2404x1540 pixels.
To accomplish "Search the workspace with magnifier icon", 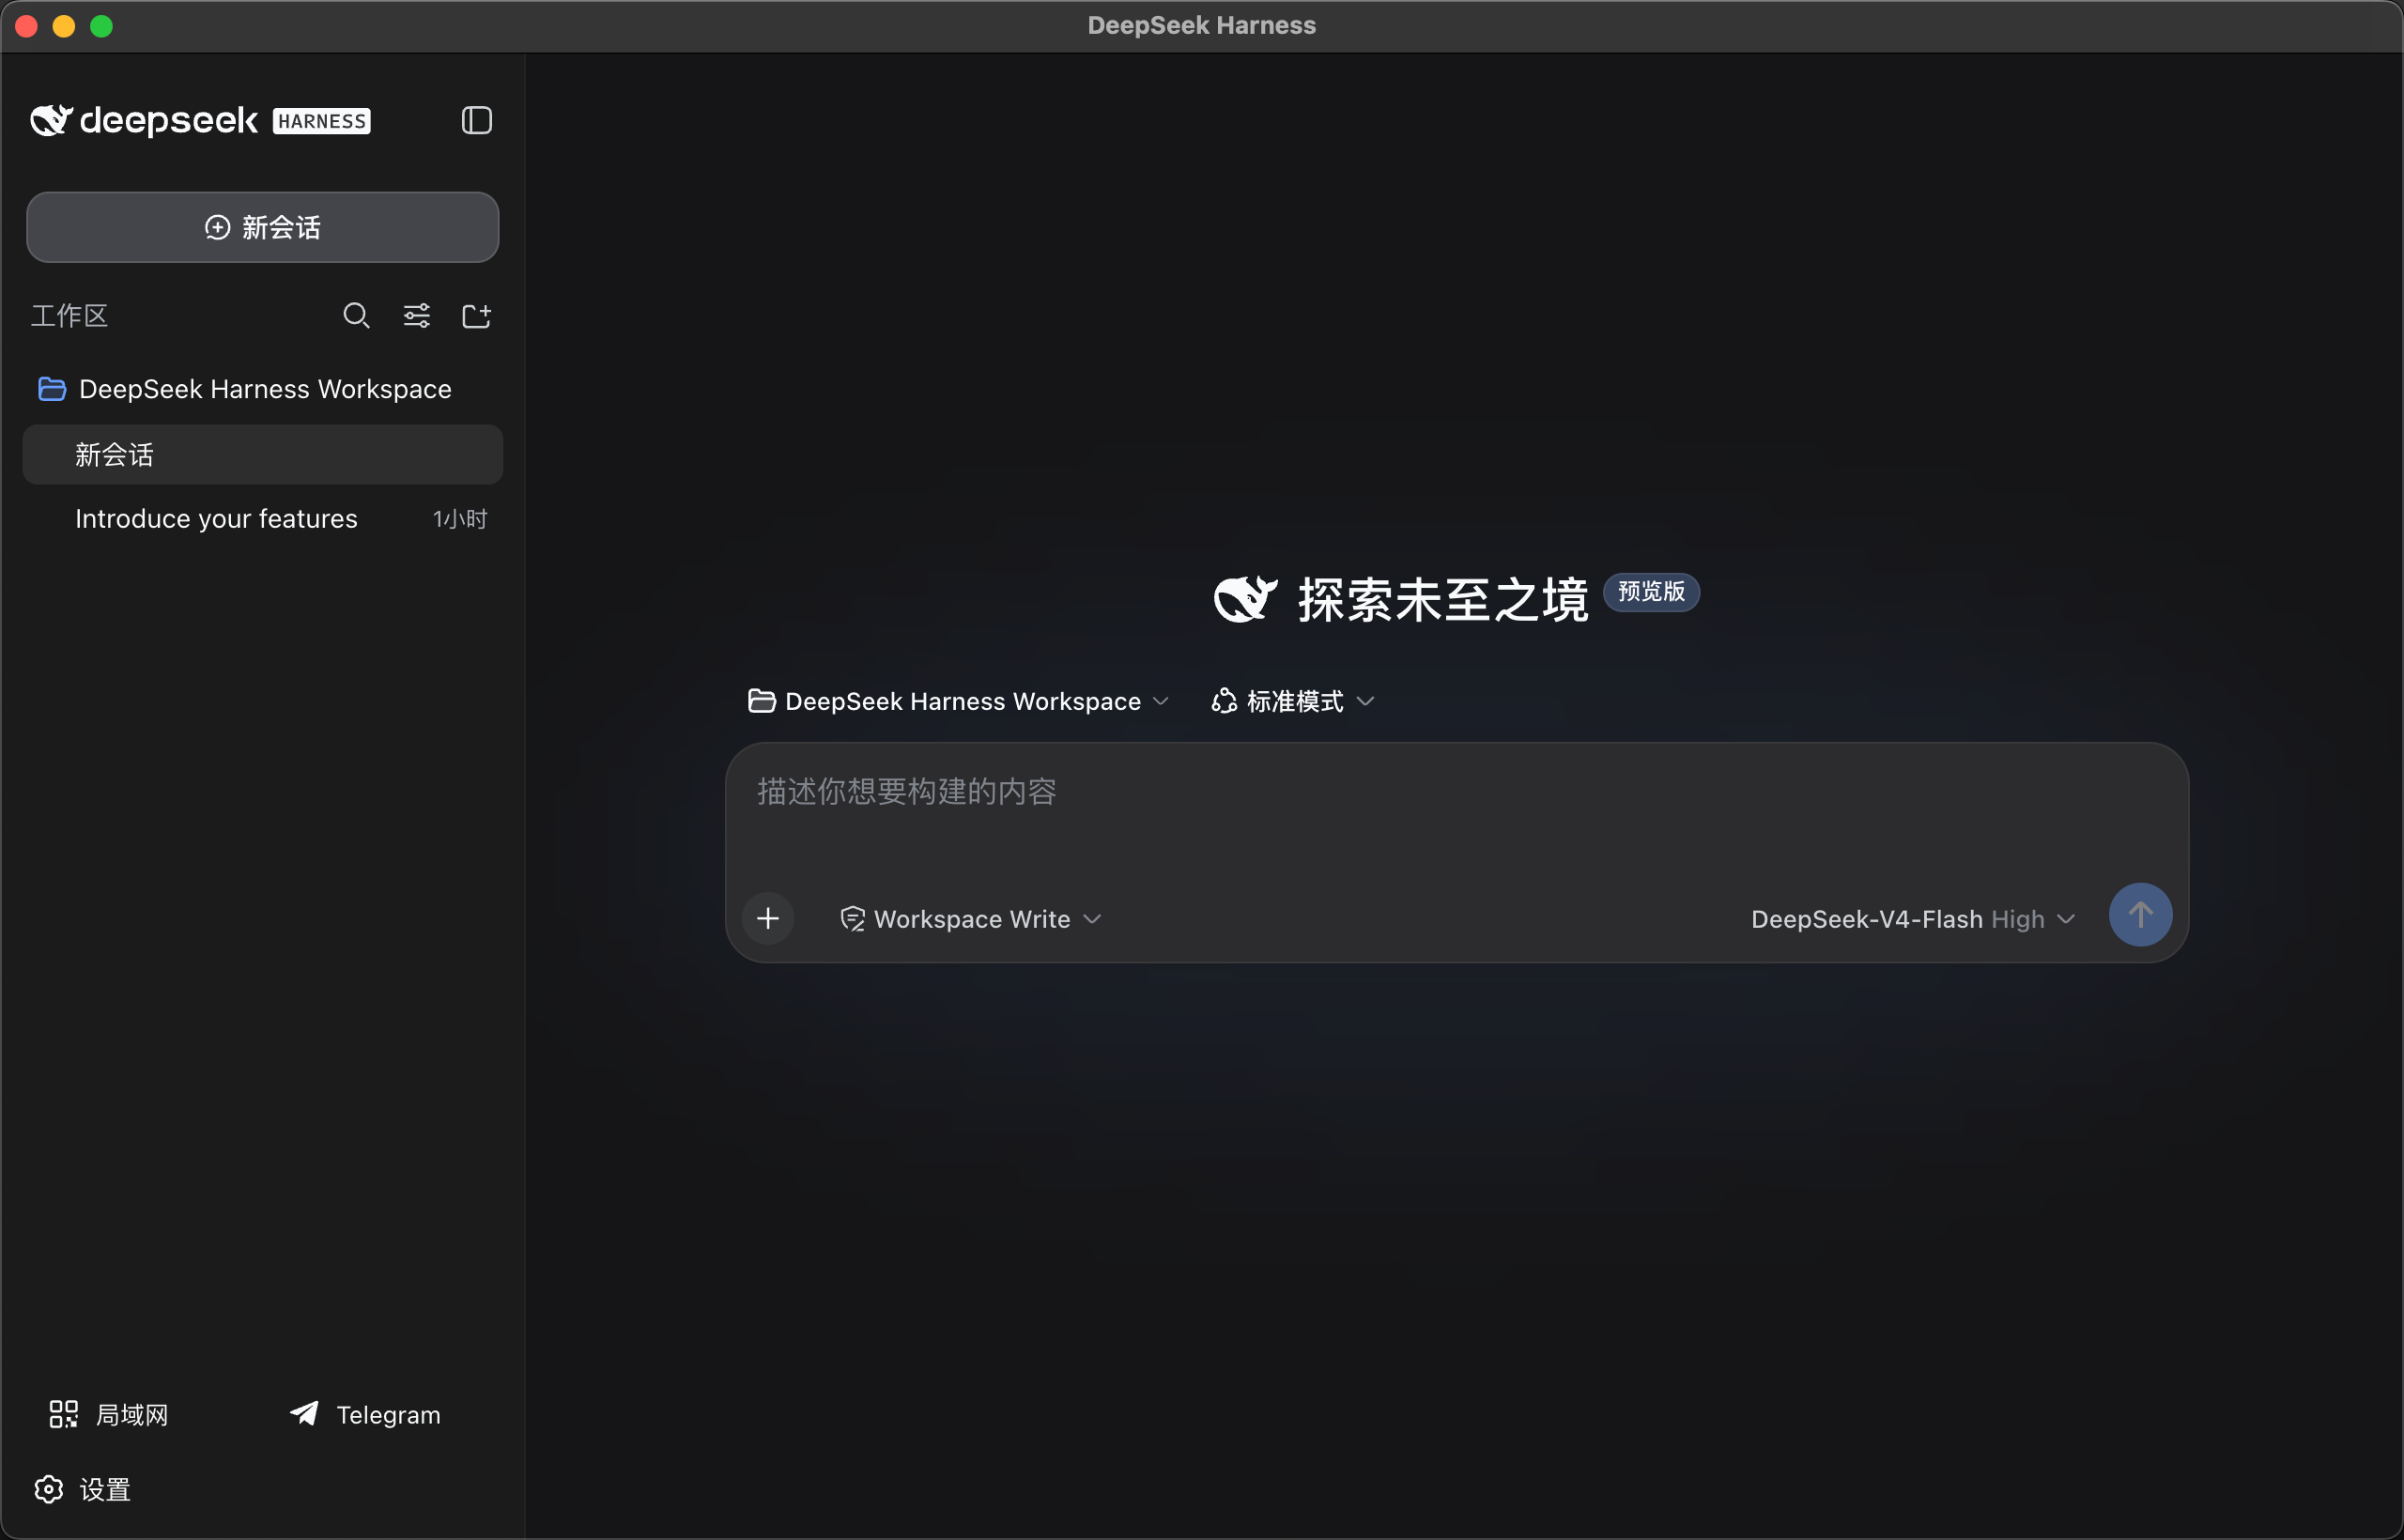I will tap(356, 316).
